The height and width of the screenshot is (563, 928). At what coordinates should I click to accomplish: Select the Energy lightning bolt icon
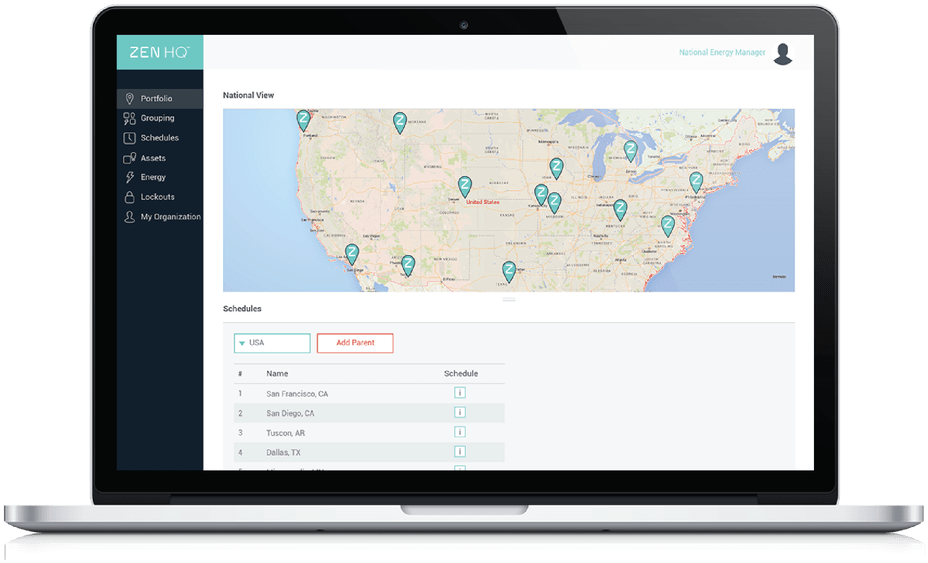(x=130, y=177)
